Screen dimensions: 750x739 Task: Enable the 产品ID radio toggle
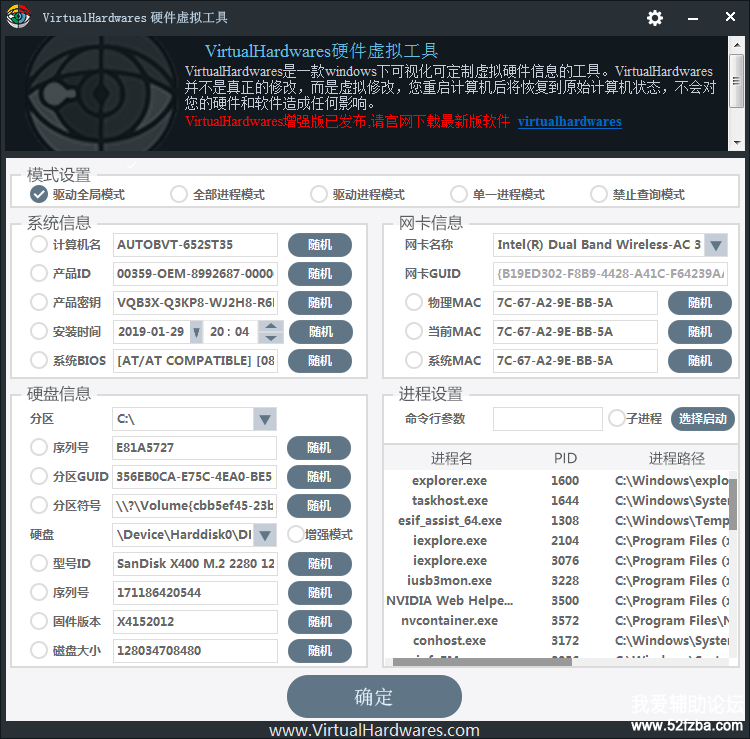tap(39, 273)
